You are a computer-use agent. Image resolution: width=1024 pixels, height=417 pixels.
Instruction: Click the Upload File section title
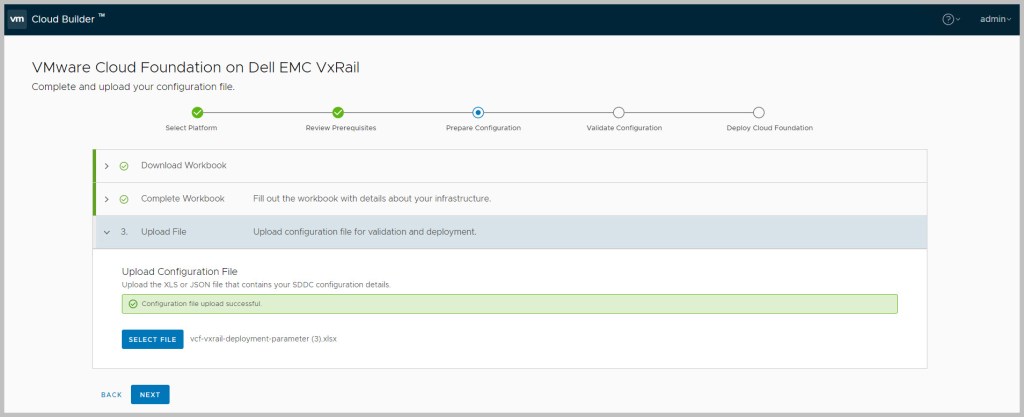pos(163,232)
